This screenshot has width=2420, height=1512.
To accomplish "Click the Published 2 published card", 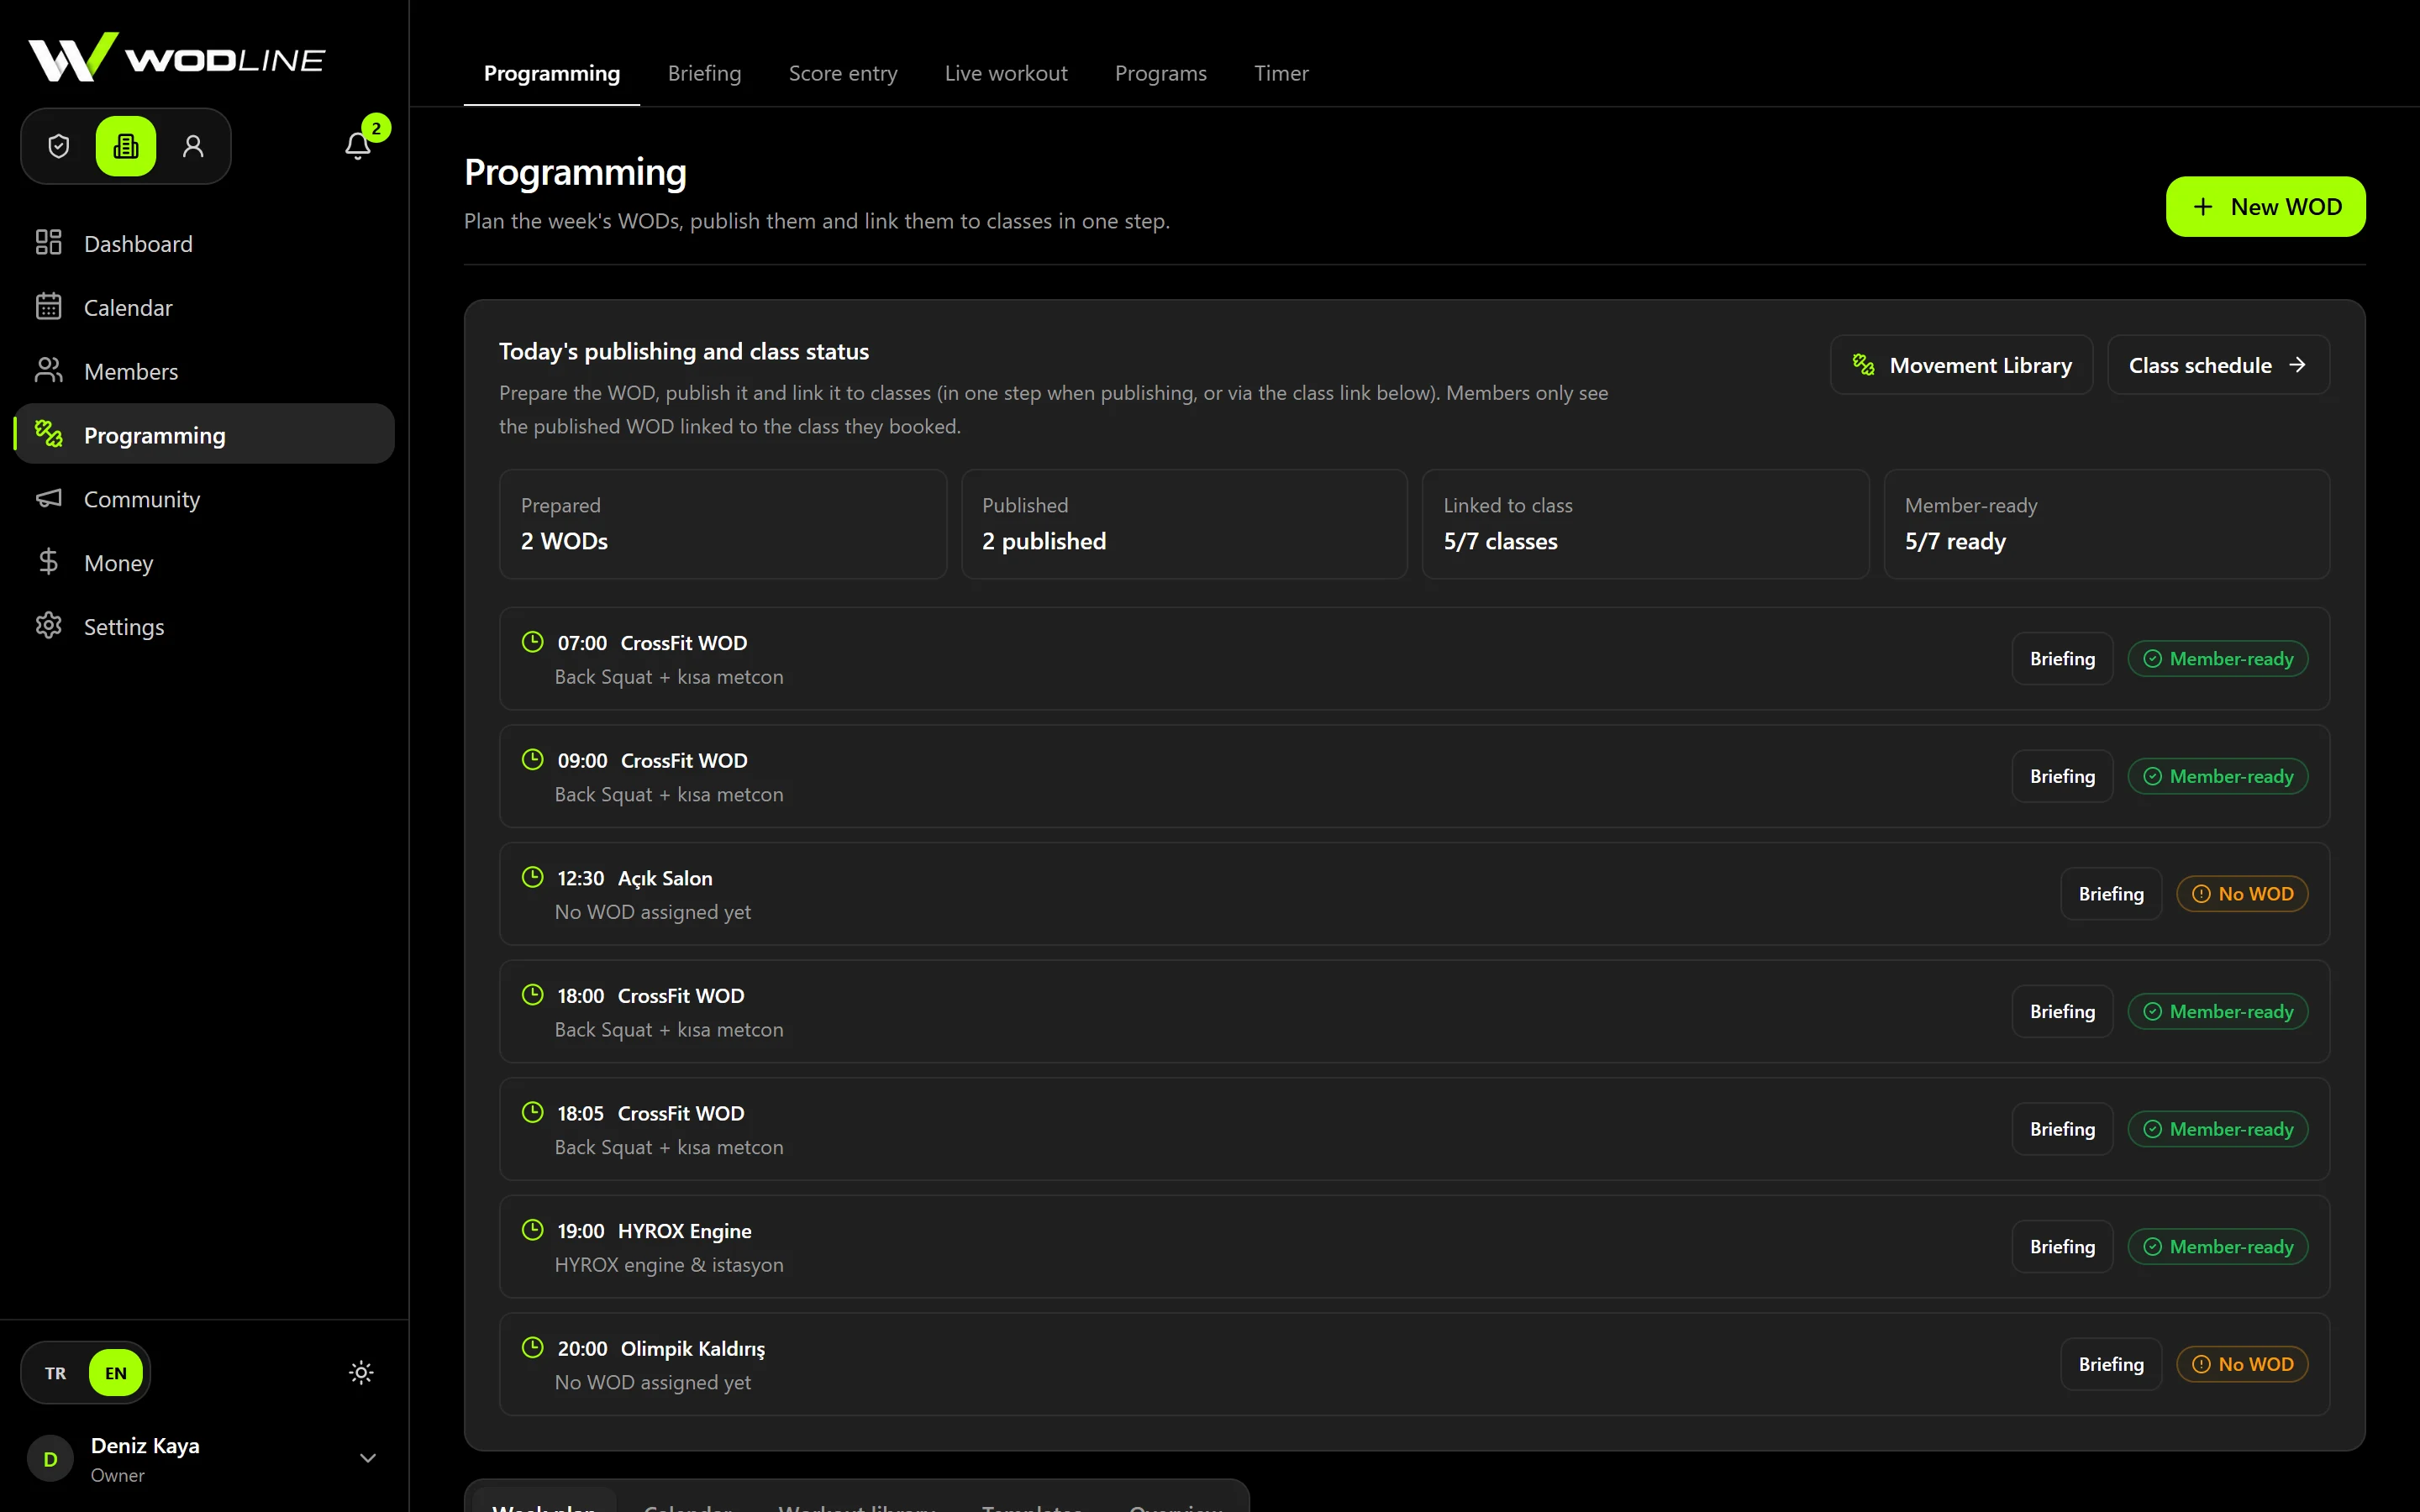I will [x=1184, y=524].
